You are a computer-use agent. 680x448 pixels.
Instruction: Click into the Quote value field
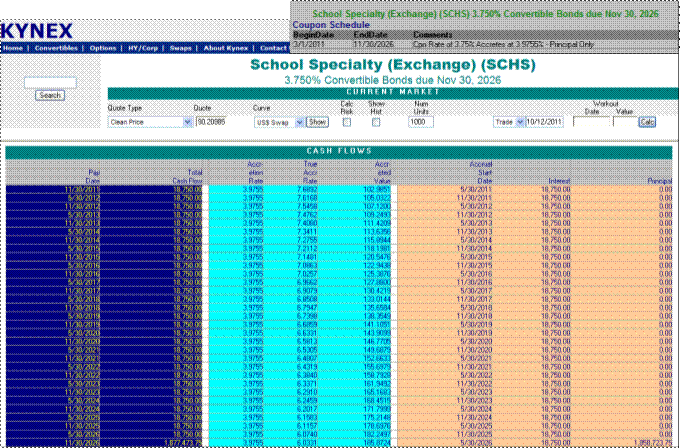[211, 122]
